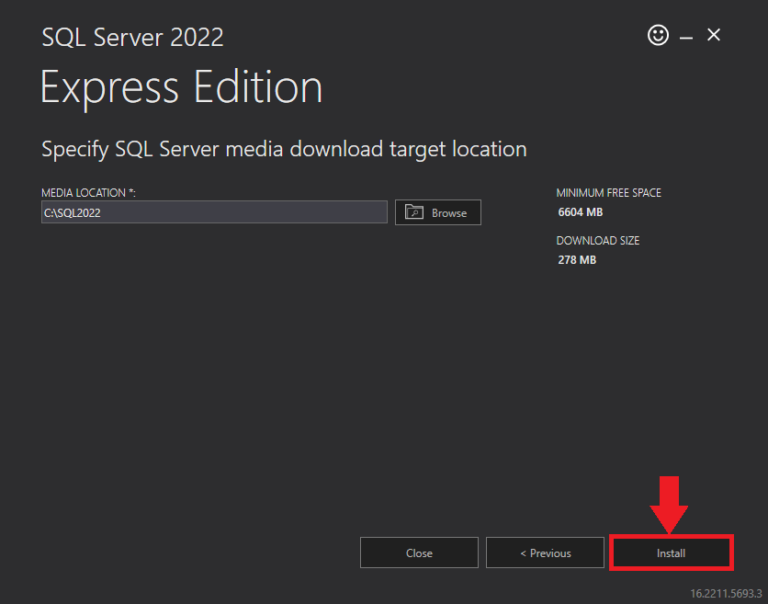This screenshot has width=768, height=604.
Task: Click the MINIMUM FREE SPACE label
Action: point(608,193)
